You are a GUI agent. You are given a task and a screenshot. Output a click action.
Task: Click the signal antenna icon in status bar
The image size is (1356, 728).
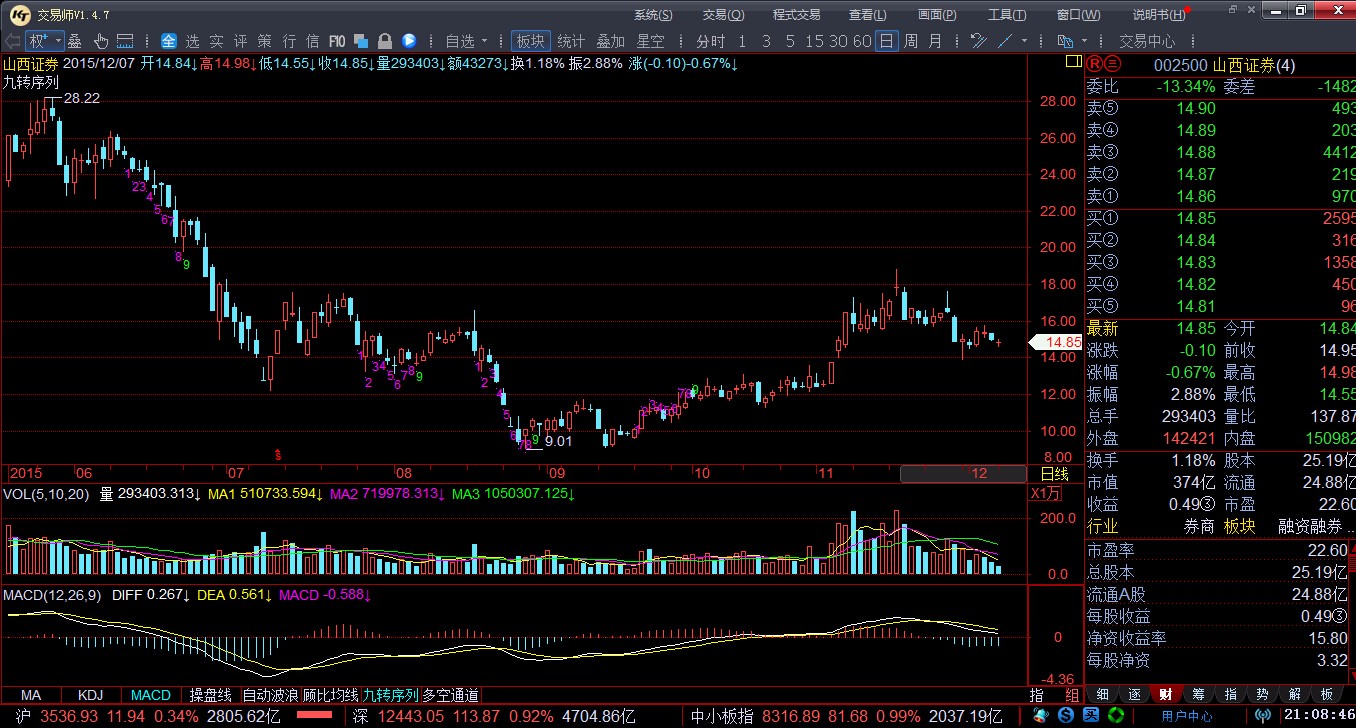[1263, 716]
